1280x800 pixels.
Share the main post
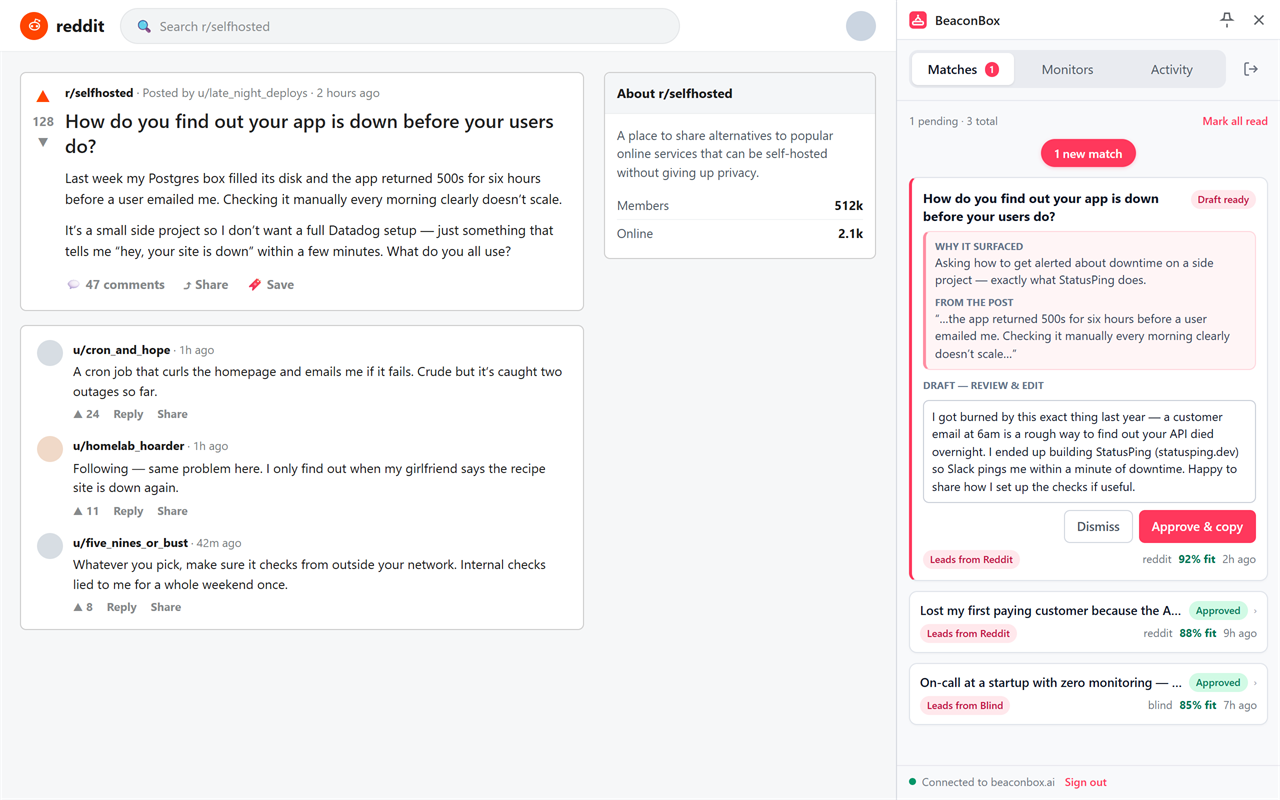tap(205, 285)
